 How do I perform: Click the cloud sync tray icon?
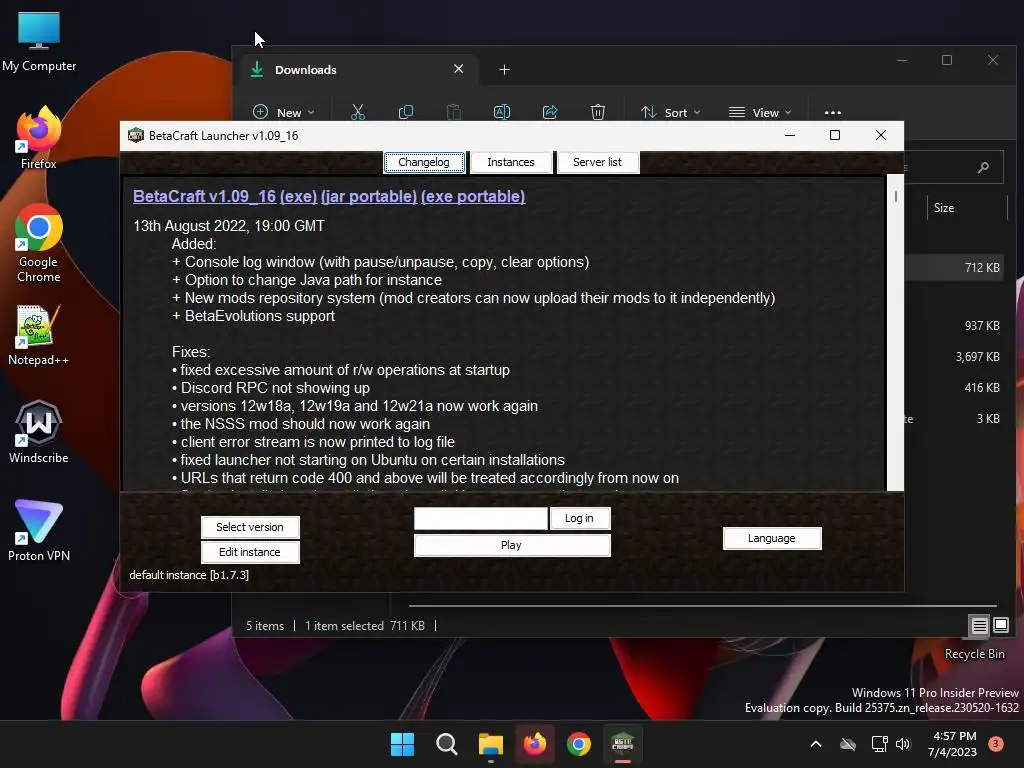pyautogui.click(x=848, y=744)
